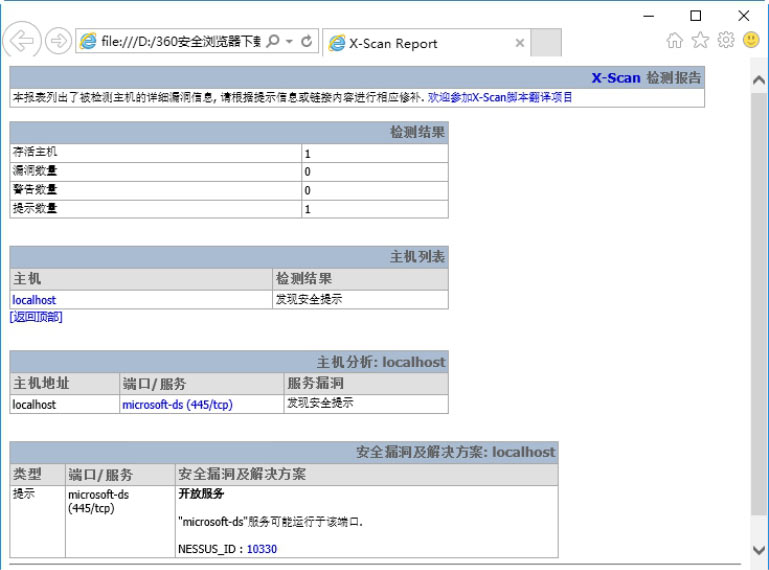The height and width of the screenshot is (570, 769).
Task: Click the scrollbar up arrow
Action: pos(759,78)
